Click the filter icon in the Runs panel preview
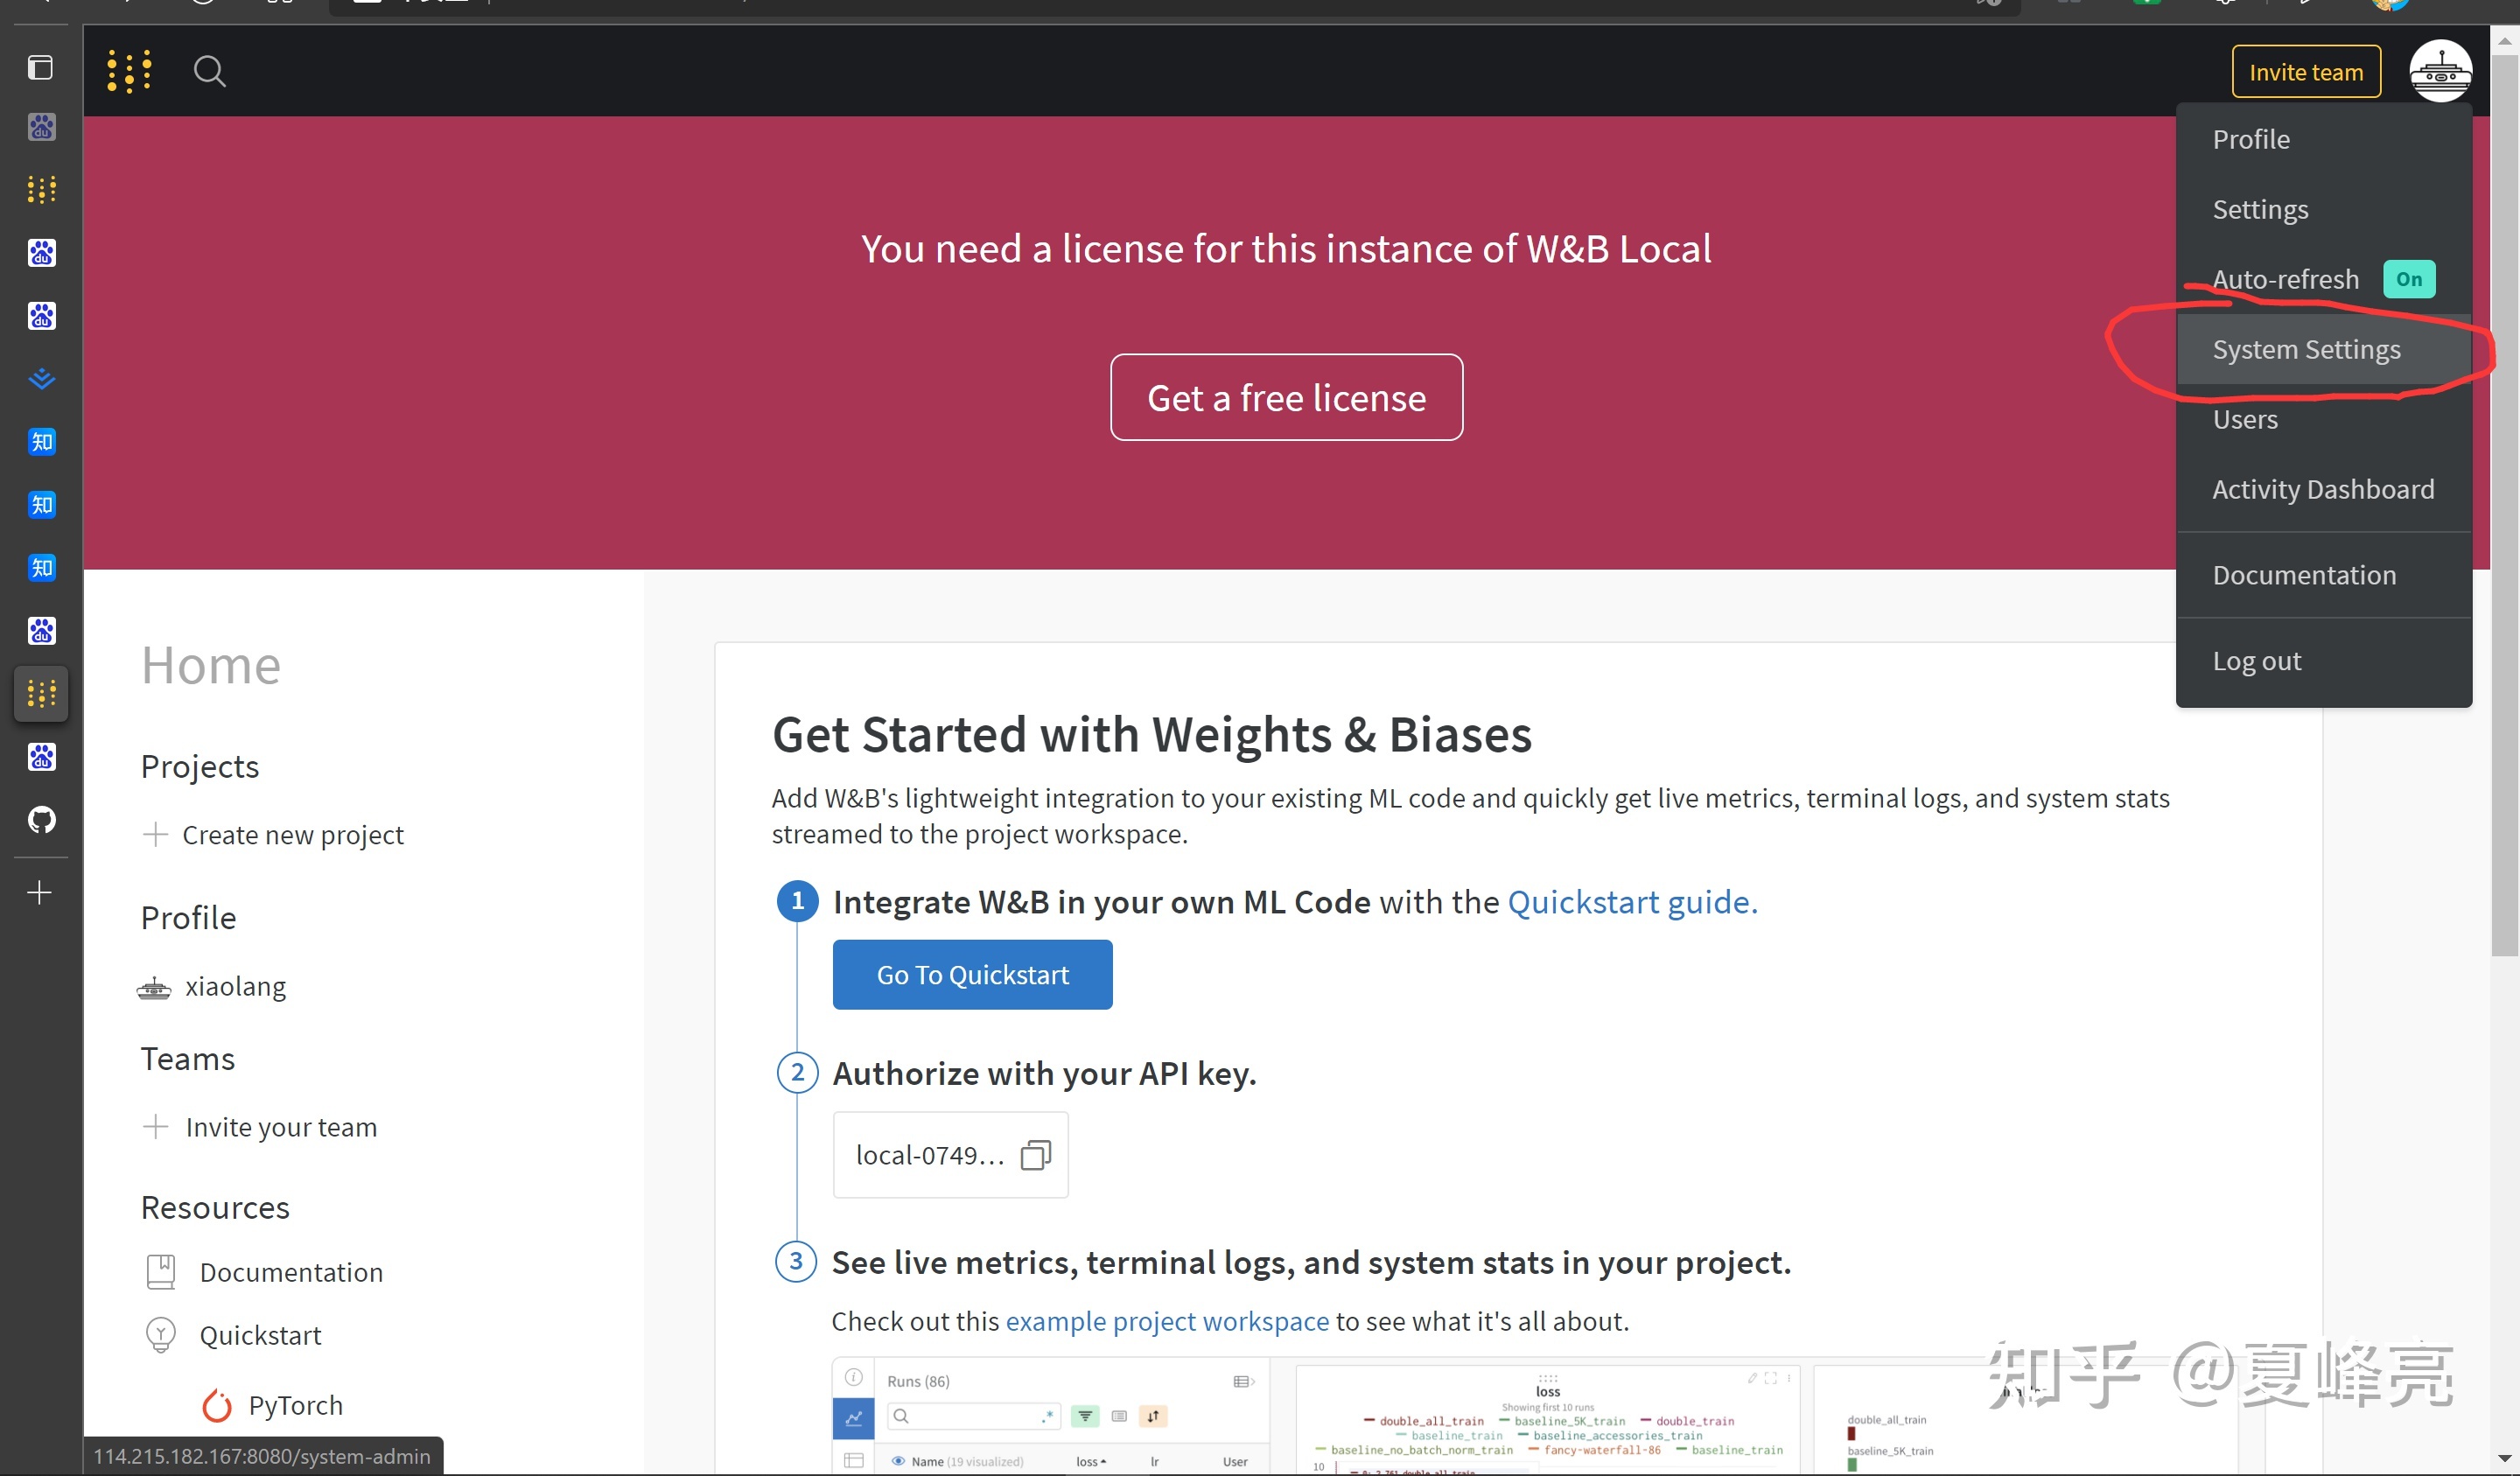 pyautogui.click(x=1086, y=1417)
